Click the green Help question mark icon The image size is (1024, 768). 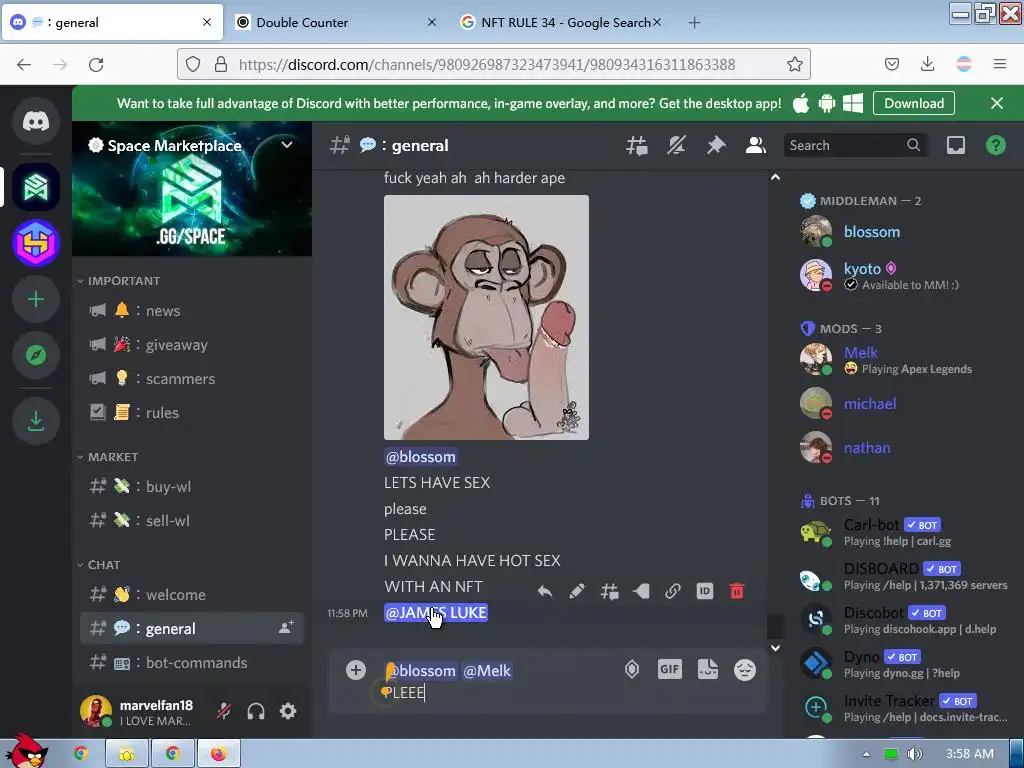995,145
